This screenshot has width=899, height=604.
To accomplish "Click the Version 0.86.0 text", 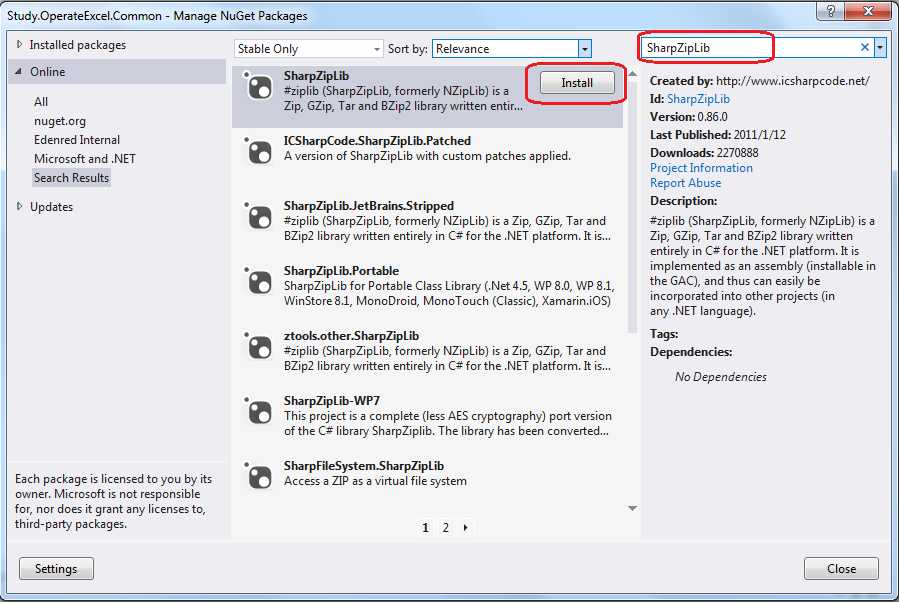I will (x=689, y=116).
